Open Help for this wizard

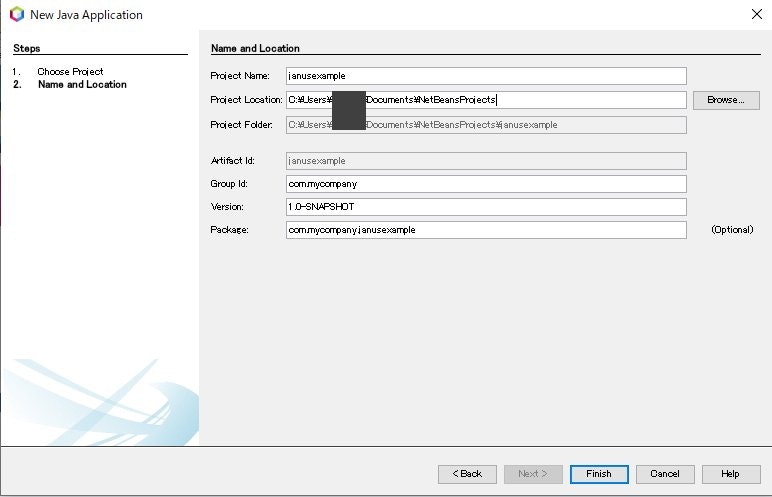731,474
